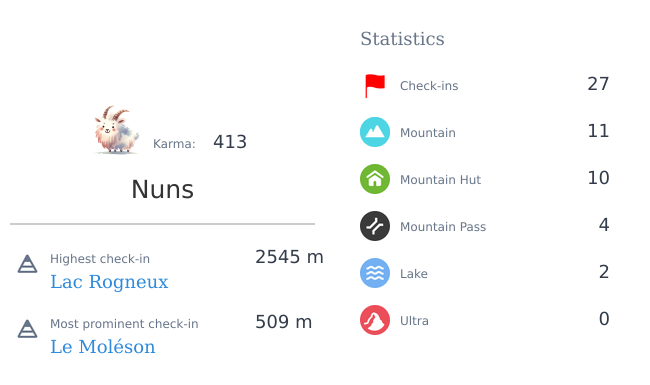Screen dimensions: 650x385
Task: Click the Statistics section heading
Action: (402, 39)
